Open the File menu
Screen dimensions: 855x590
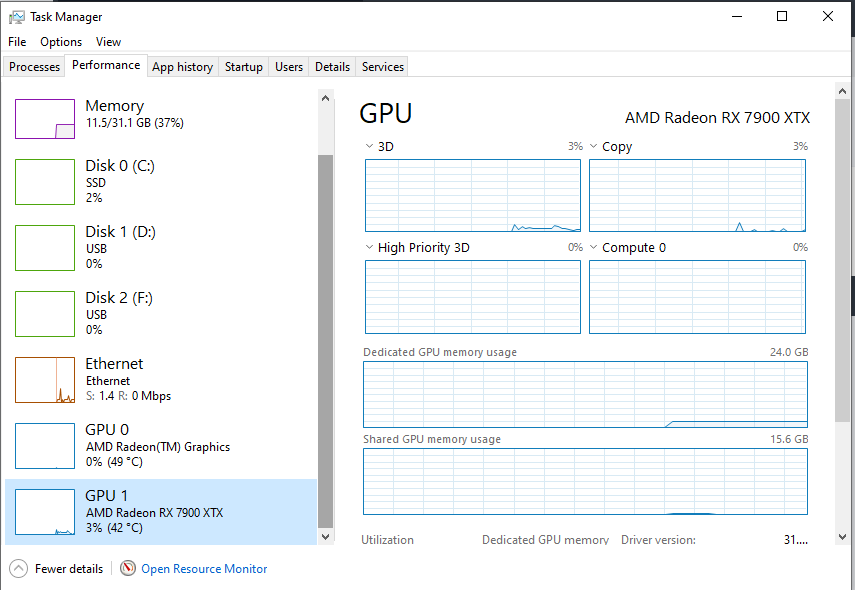[x=17, y=41]
